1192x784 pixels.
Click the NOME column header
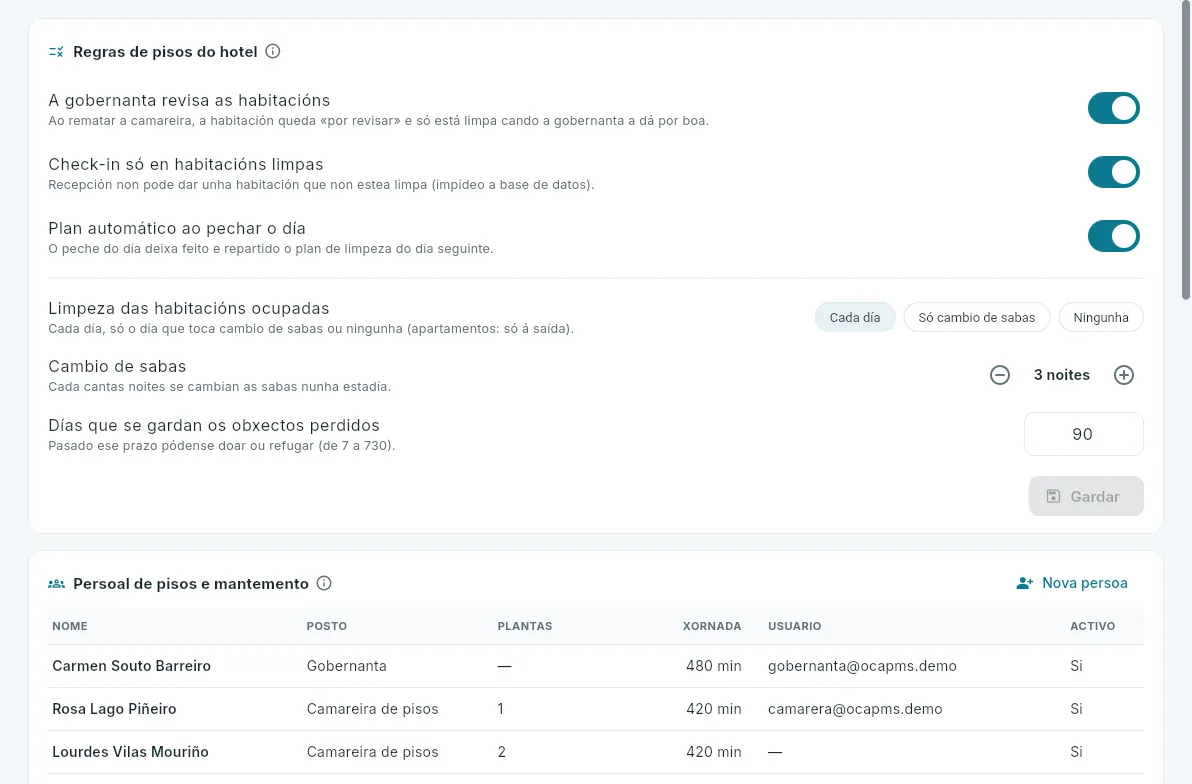coord(70,626)
